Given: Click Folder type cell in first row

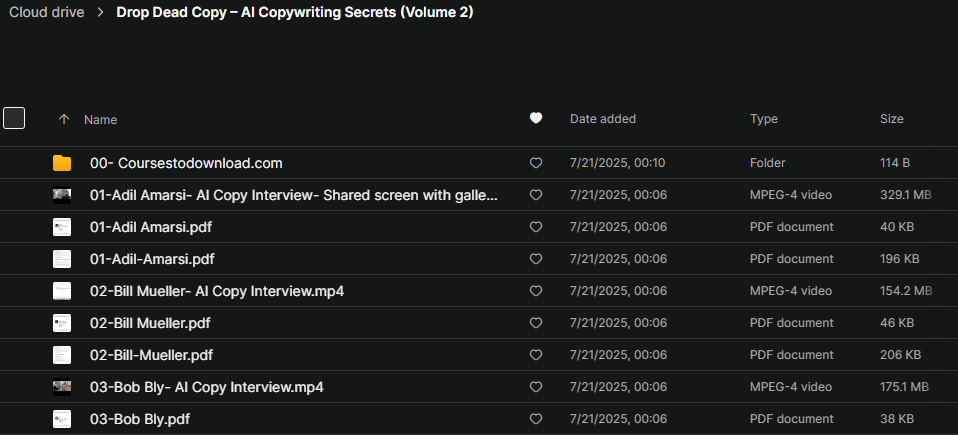Looking at the screenshot, I should click(x=767, y=163).
